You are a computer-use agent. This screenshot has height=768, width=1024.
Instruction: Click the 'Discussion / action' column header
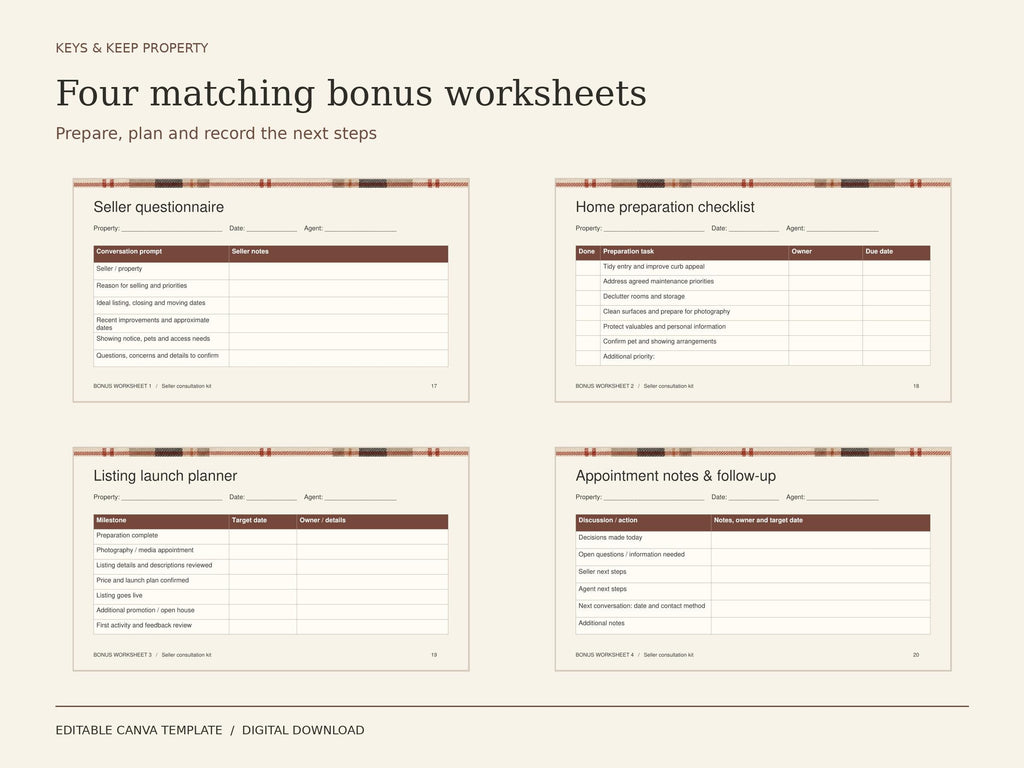(643, 521)
